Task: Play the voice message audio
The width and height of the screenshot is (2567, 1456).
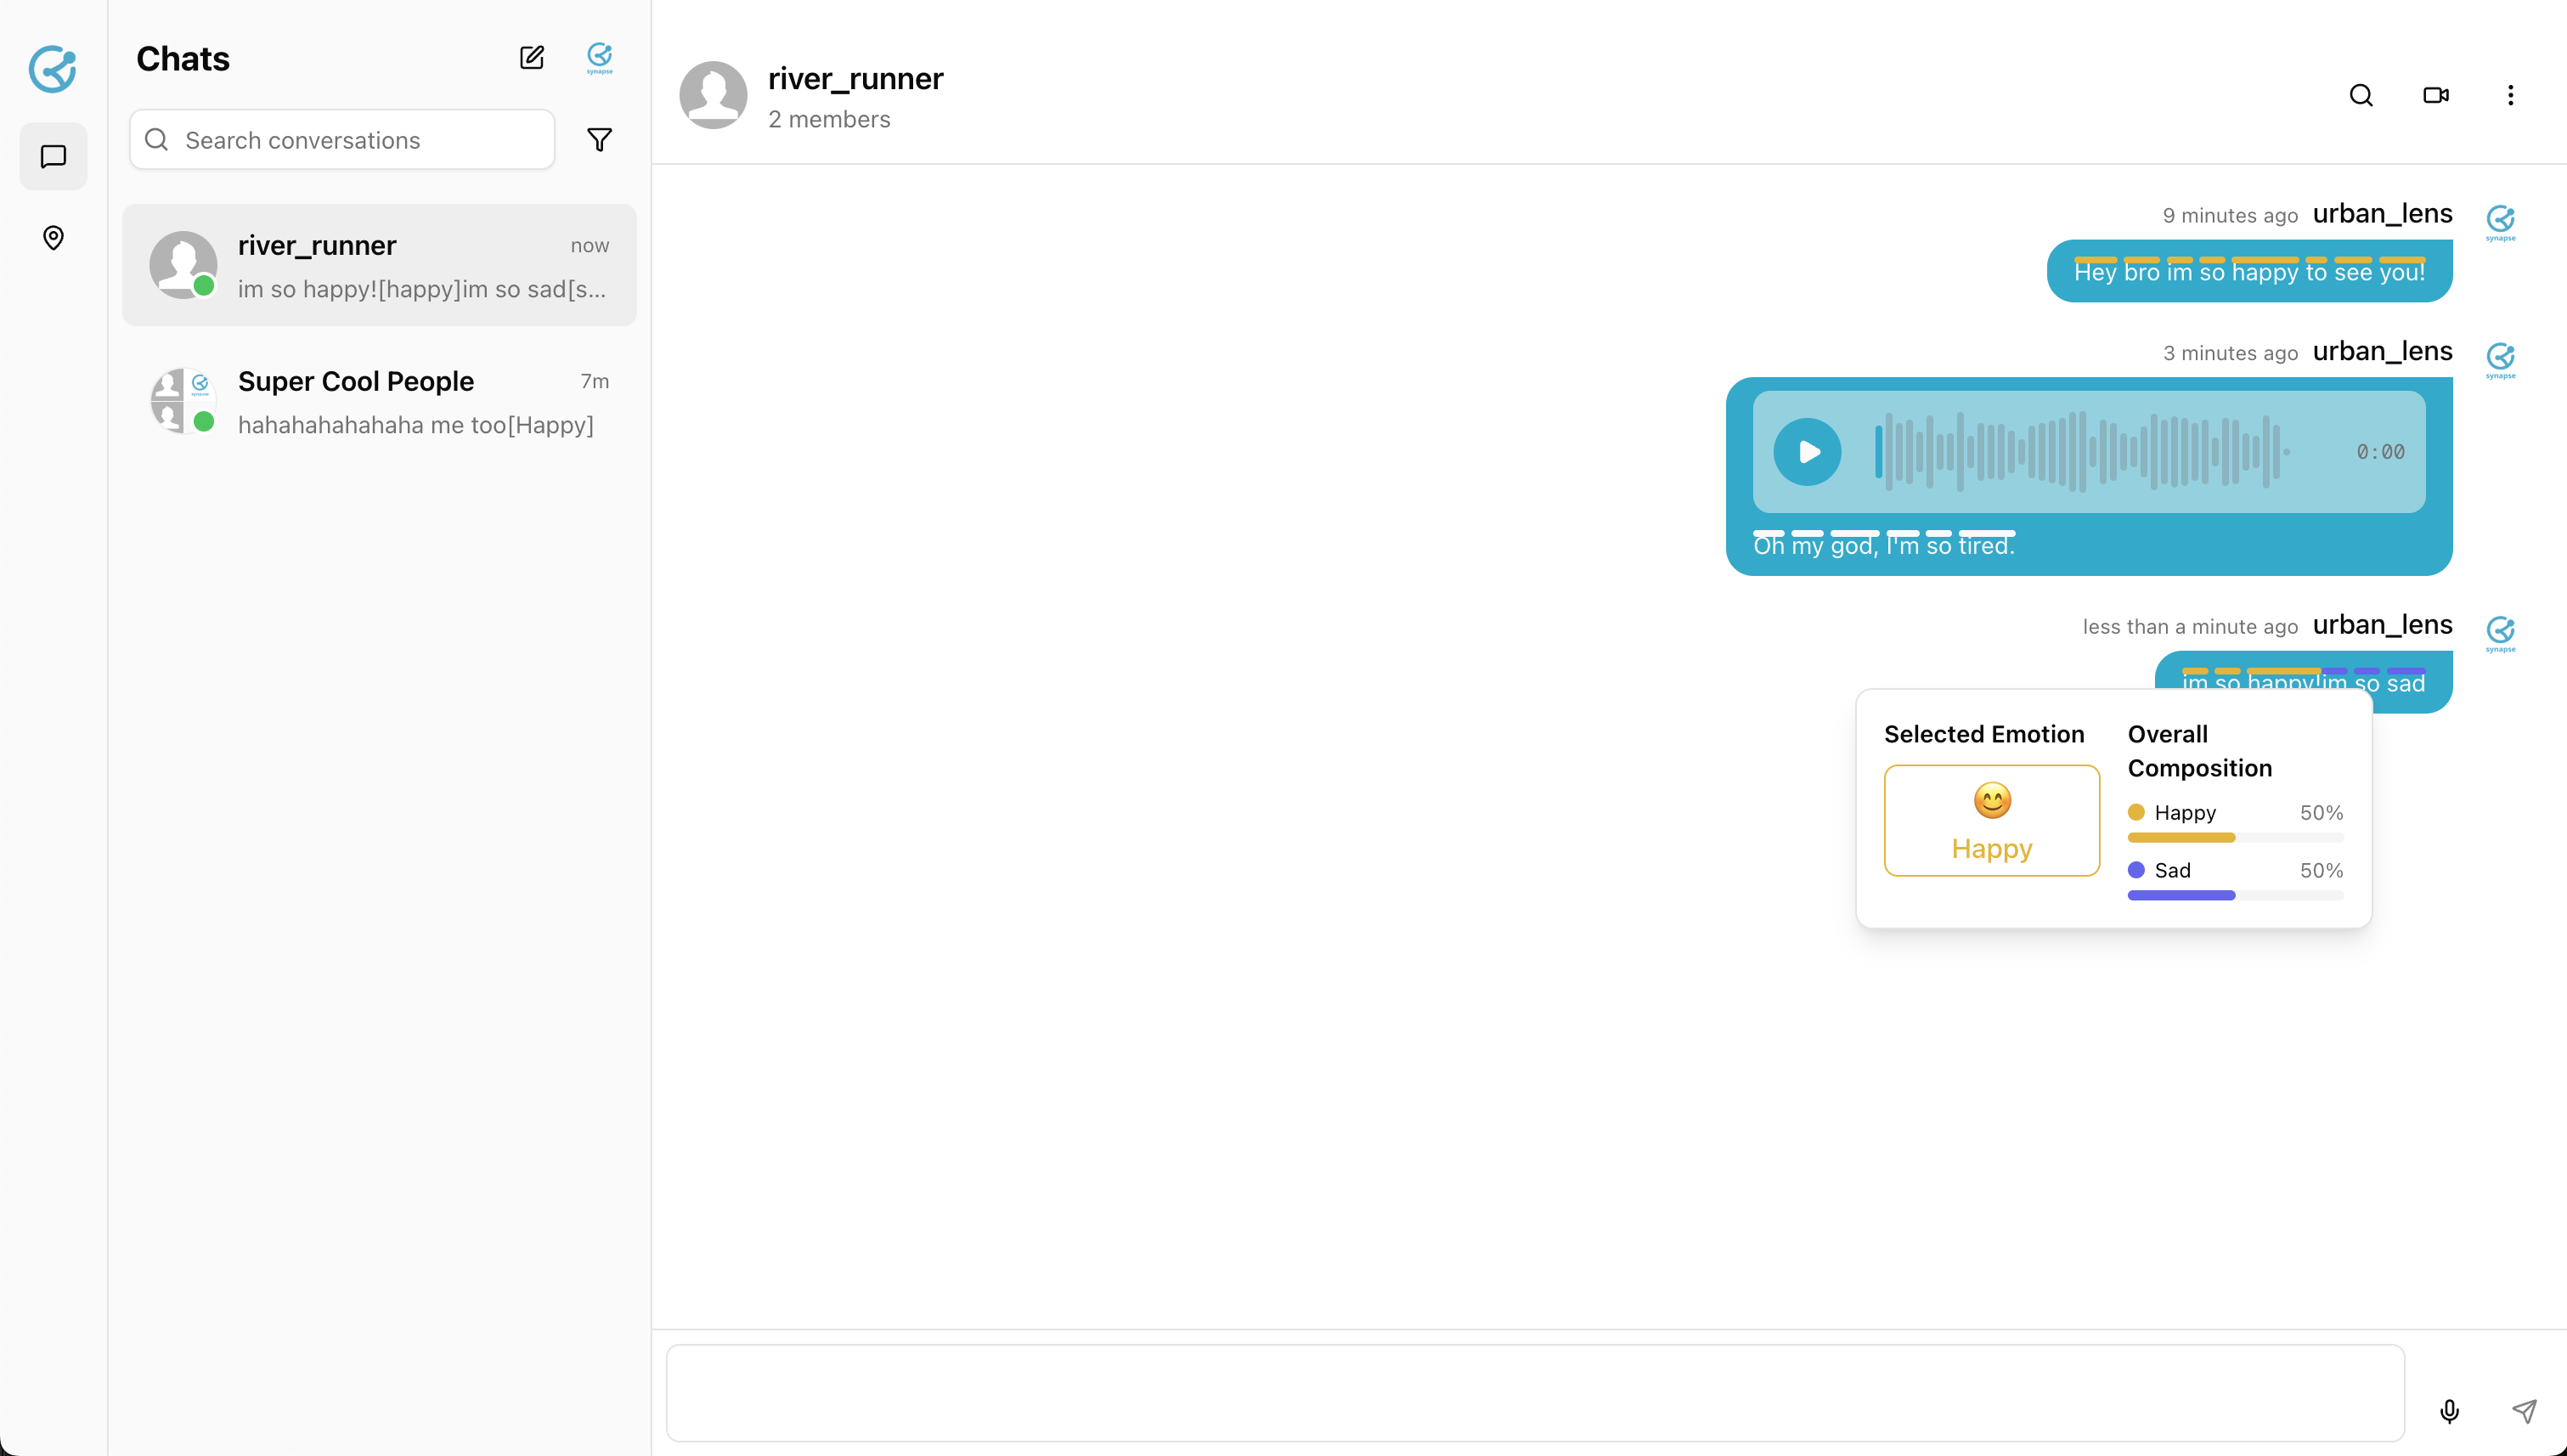Action: [1807, 452]
